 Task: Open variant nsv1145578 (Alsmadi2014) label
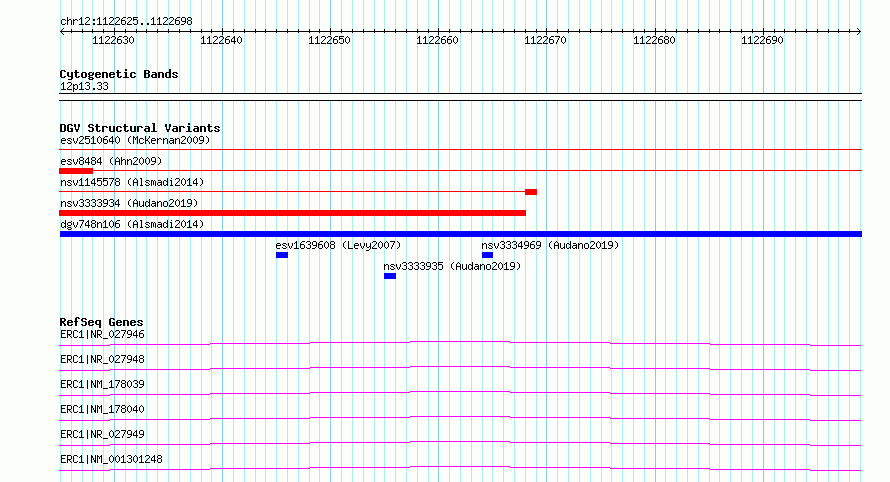point(132,182)
